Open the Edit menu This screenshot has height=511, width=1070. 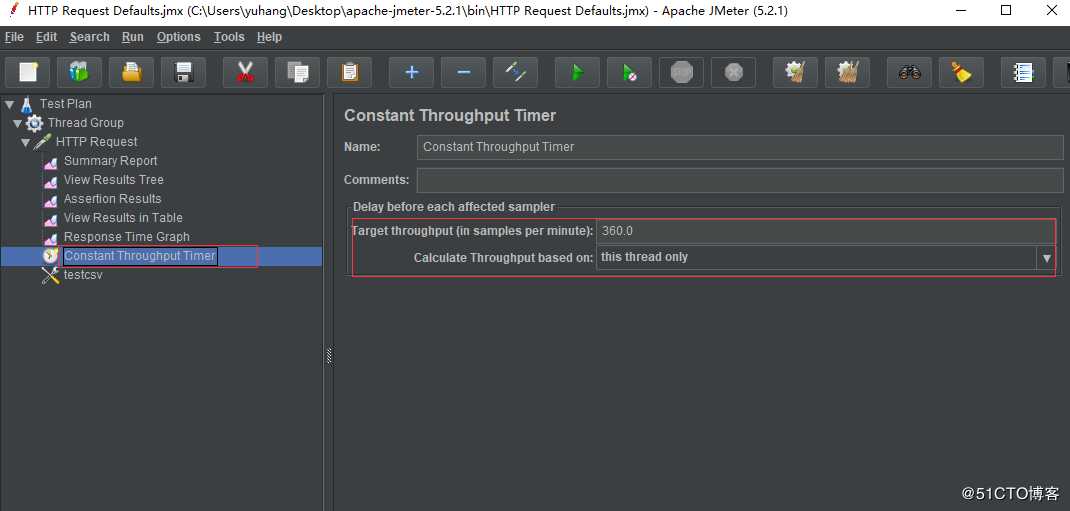pos(46,37)
